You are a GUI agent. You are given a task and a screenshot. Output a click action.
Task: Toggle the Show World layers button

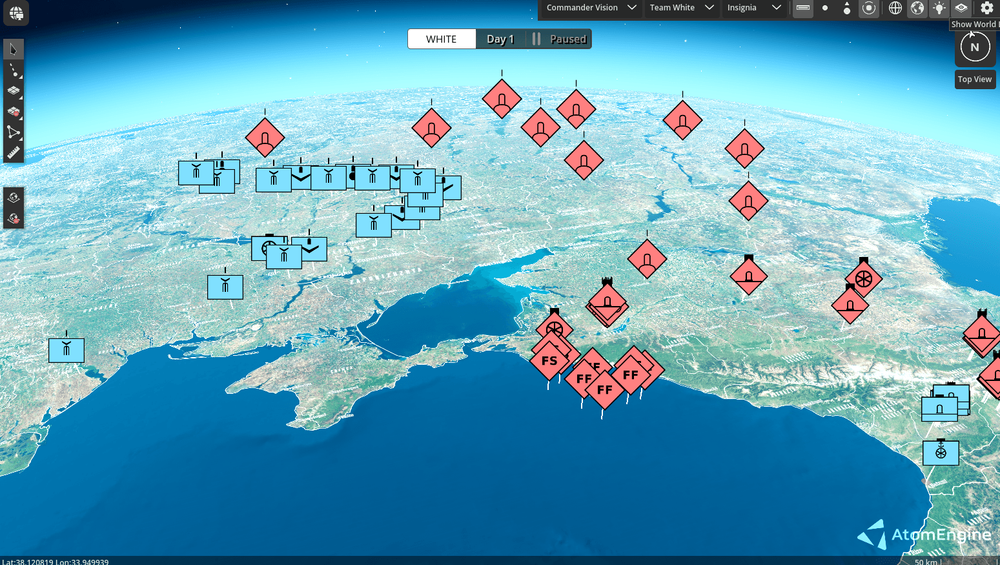[x=962, y=8]
